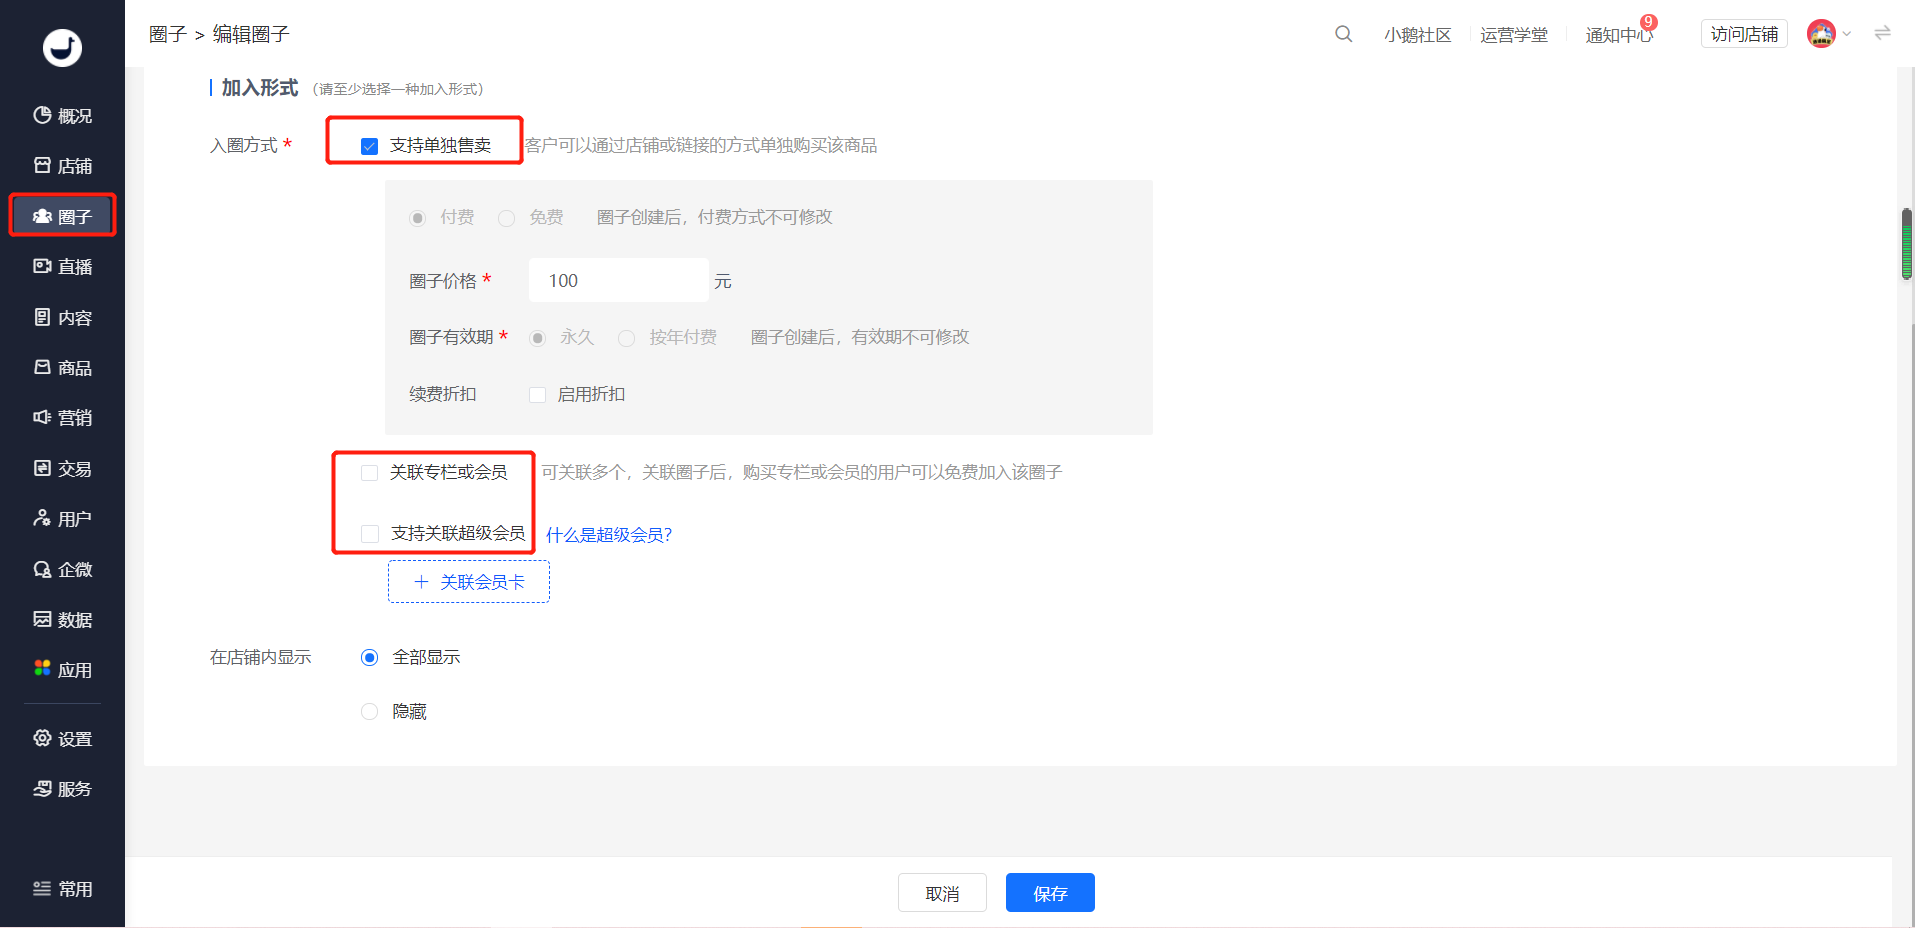Click the 圈子 breadcrumb link
1915x928 pixels.
168,34
